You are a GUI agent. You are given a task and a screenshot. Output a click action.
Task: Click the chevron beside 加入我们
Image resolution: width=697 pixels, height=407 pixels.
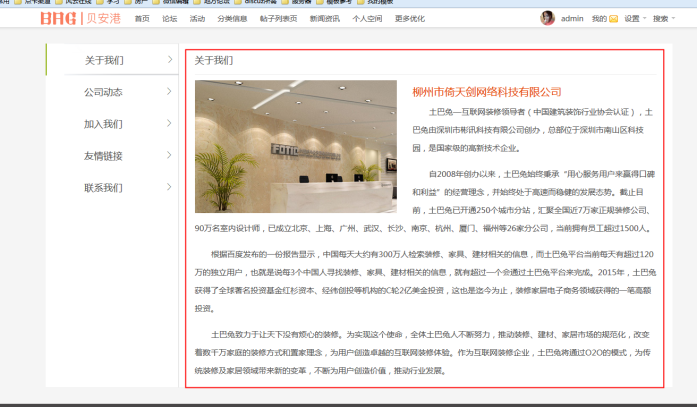(x=169, y=123)
